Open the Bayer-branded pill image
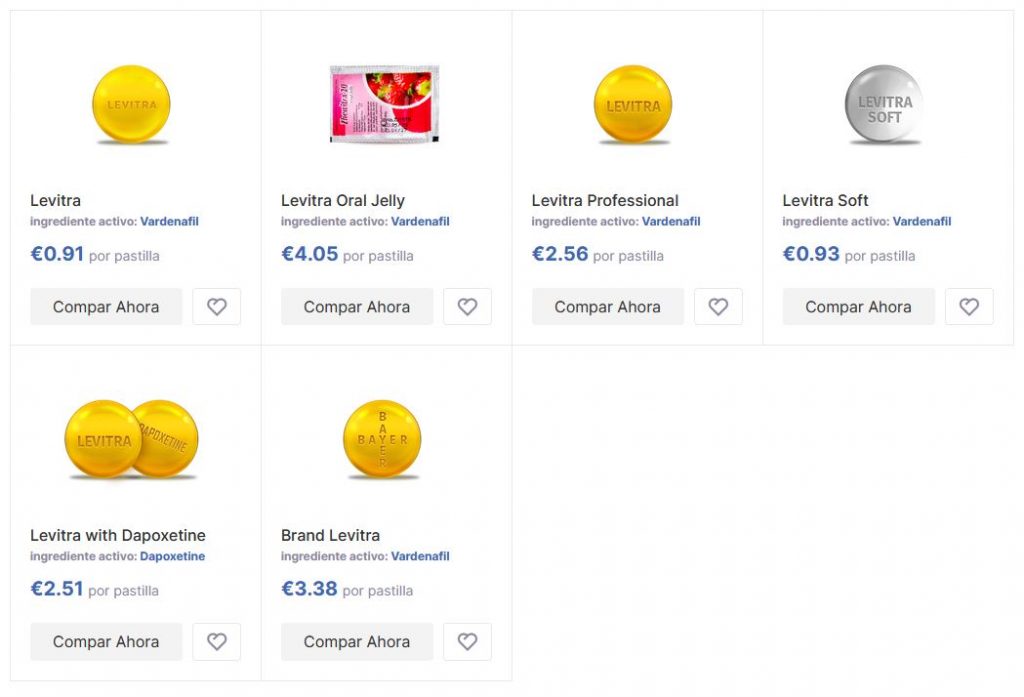This screenshot has height=697, width=1024. pyautogui.click(x=382, y=440)
